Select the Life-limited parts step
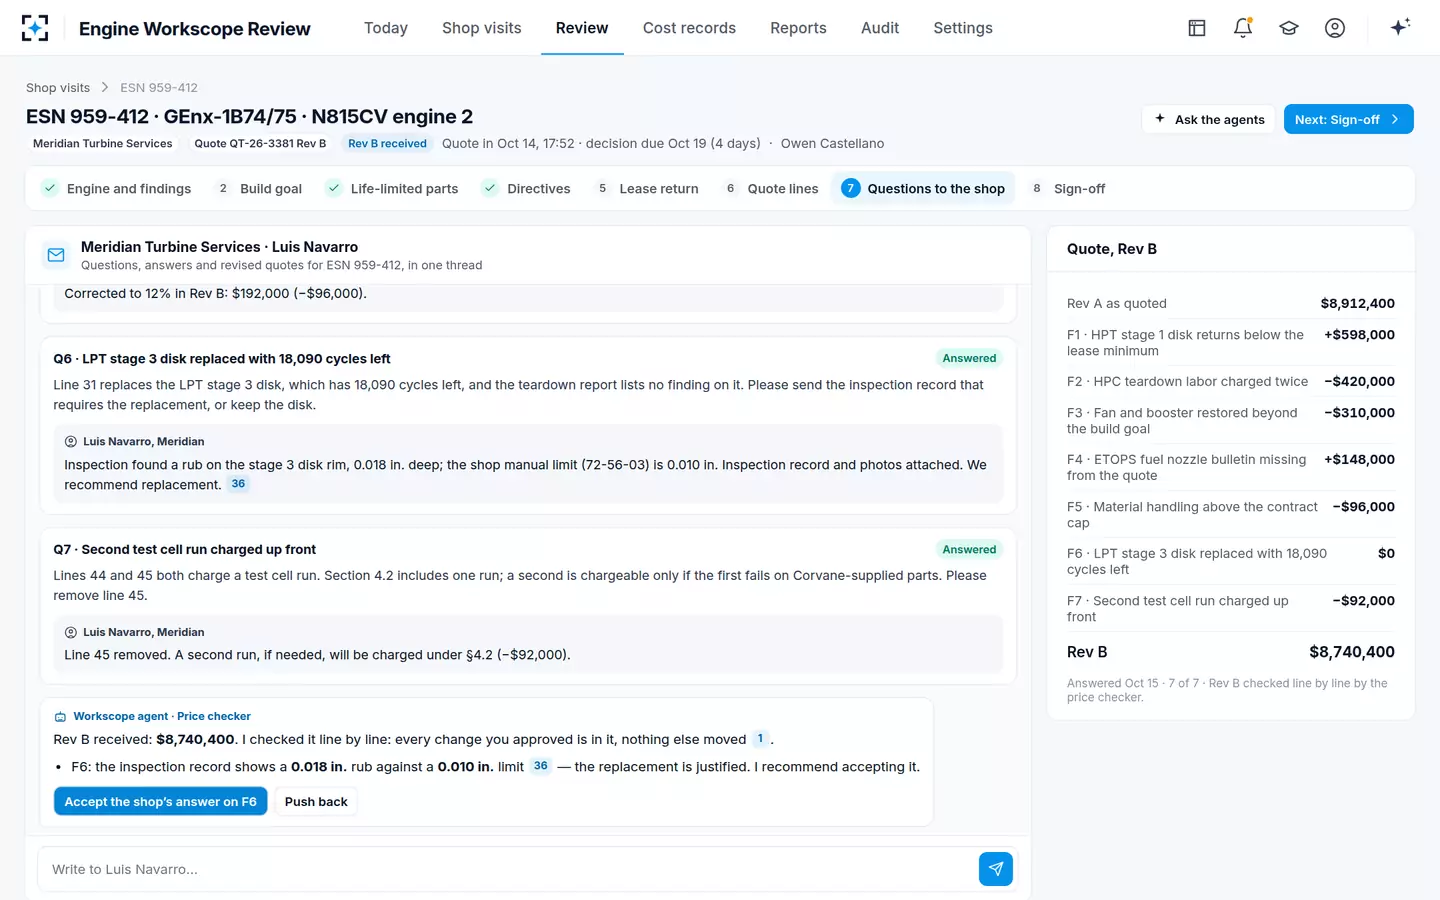Screen dimensions: 1440x900 pyautogui.click(x=393, y=188)
